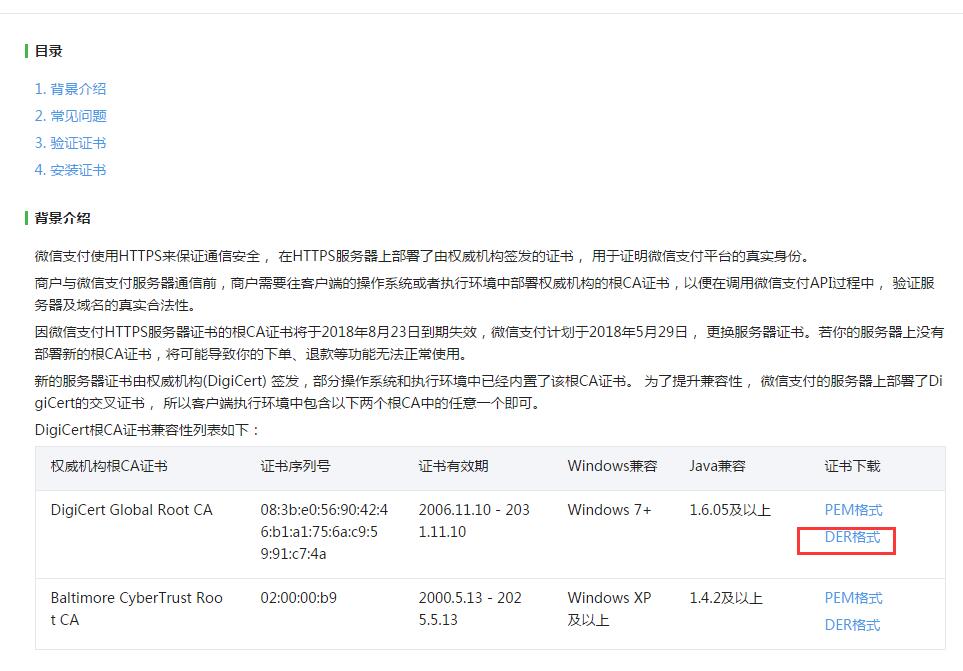Screen dimensions: 963x671
Task: Select the Baltimore CyberTrust Root CA cell
Action: (136, 609)
